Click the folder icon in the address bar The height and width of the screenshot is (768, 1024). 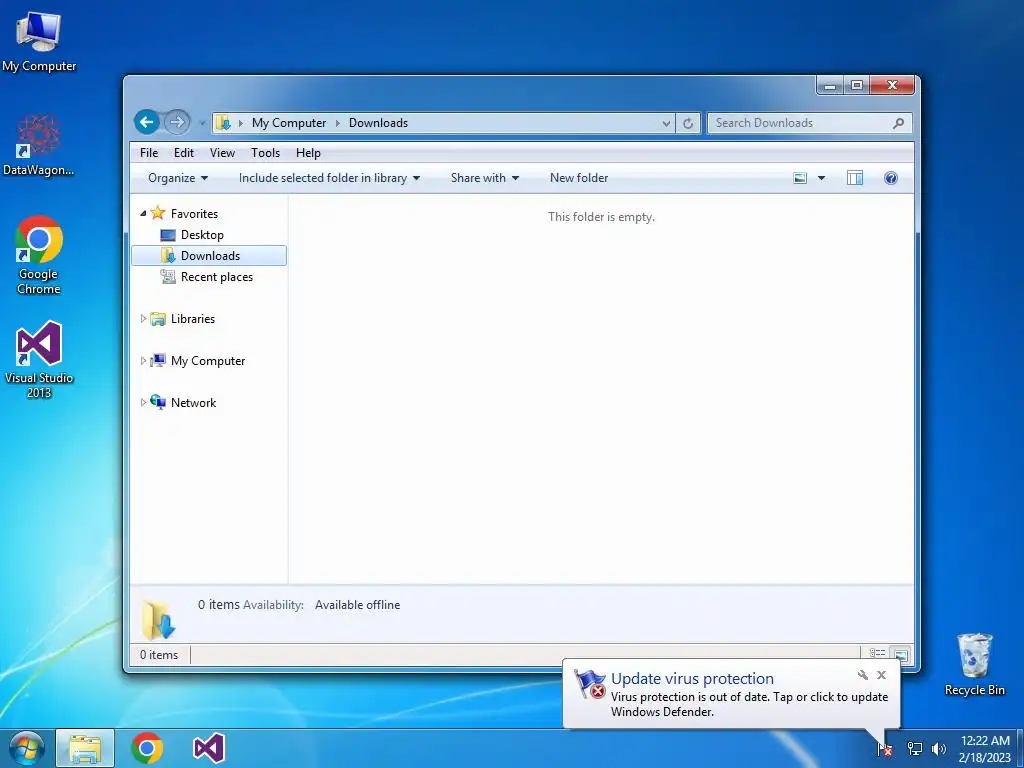coord(223,123)
